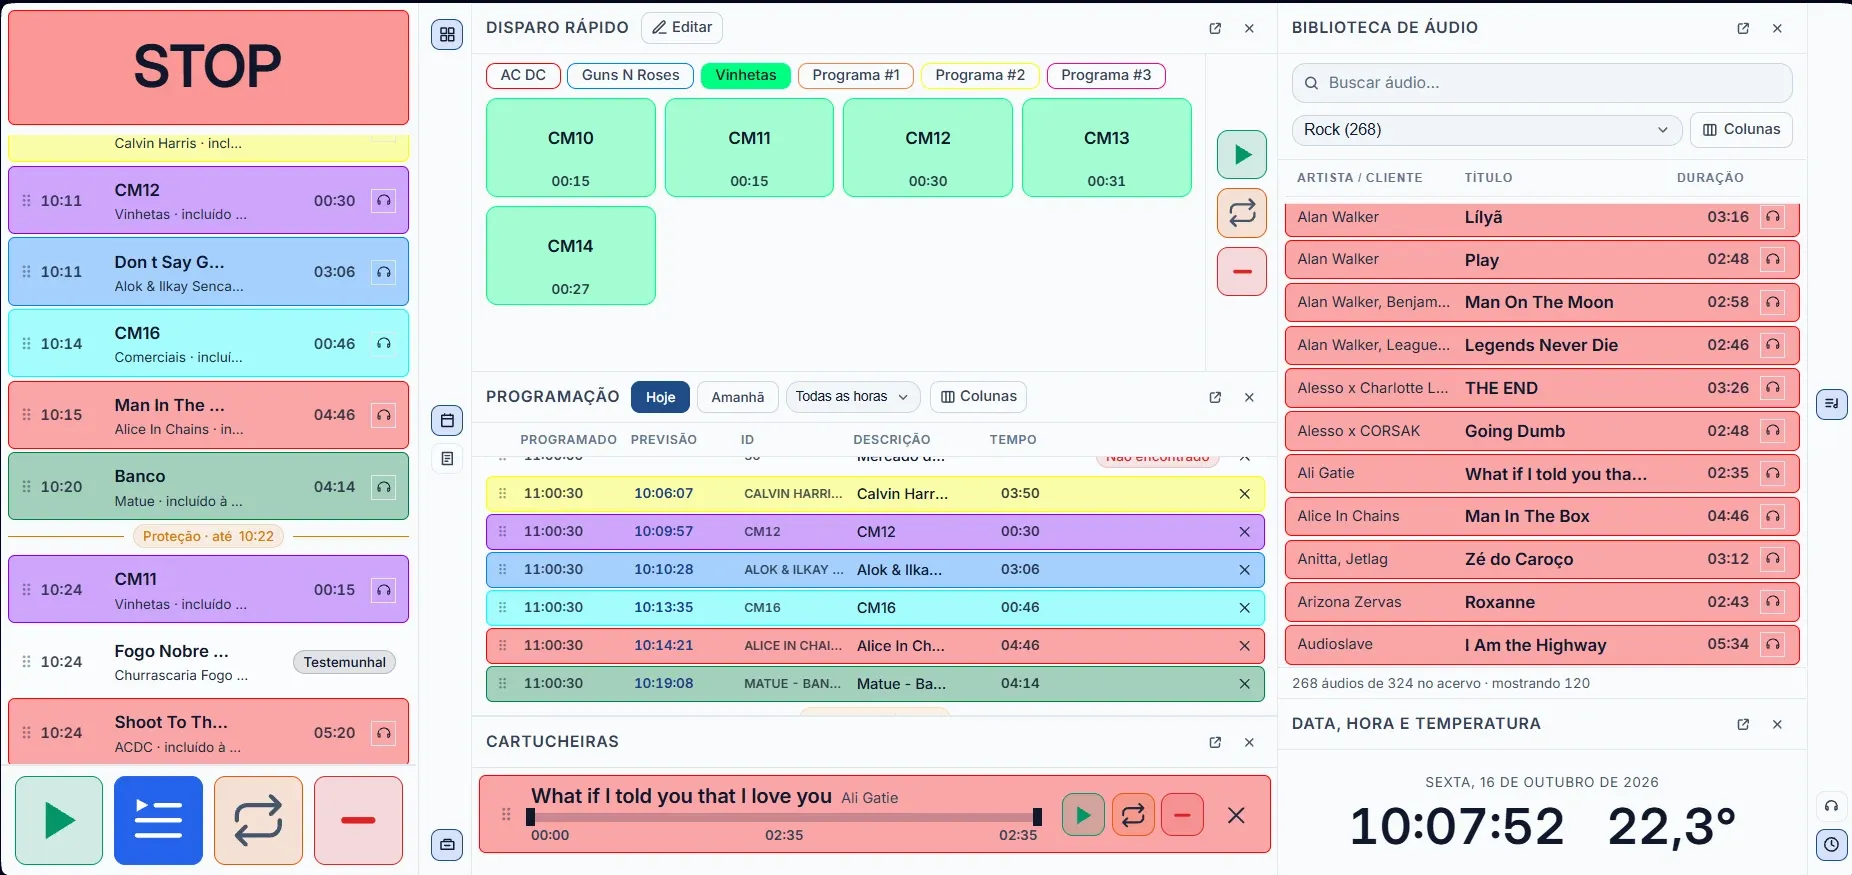Toggle playlist loop button at bottom left

(258, 820)
